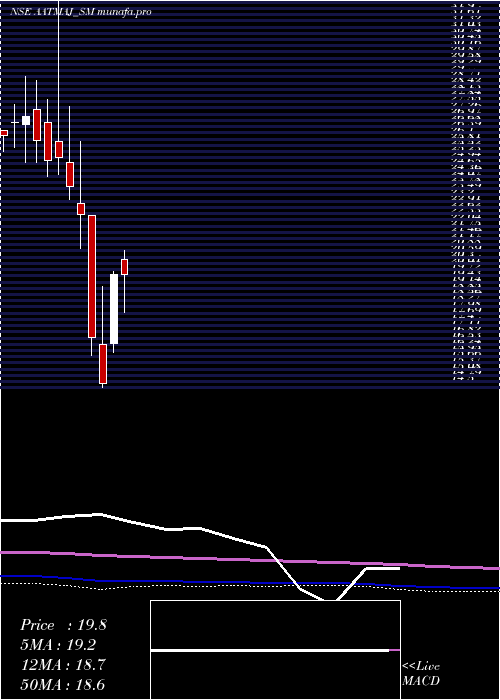
Task: Click the blue moving average line
Action: pos(250,583)
